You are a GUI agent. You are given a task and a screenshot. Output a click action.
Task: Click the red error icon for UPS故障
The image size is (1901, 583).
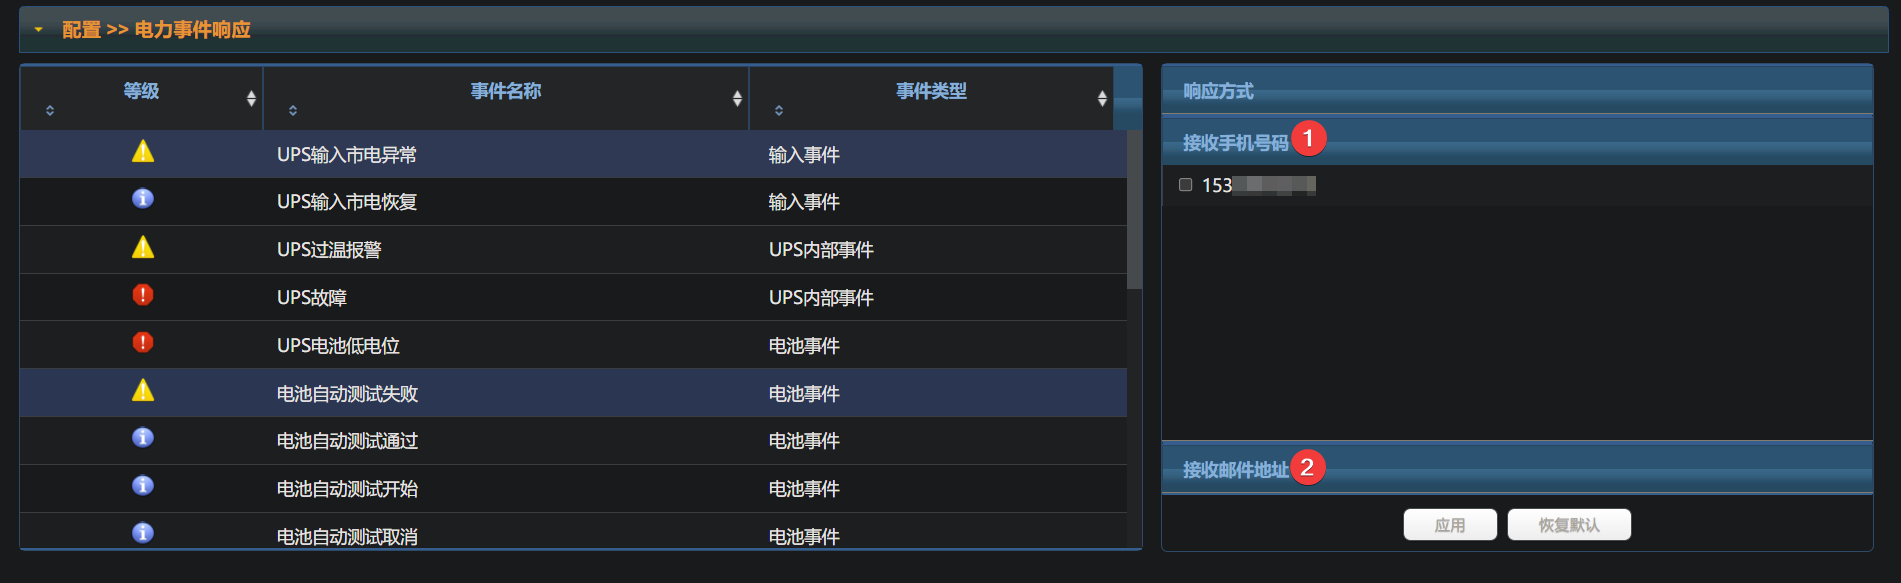coord(143,295)
